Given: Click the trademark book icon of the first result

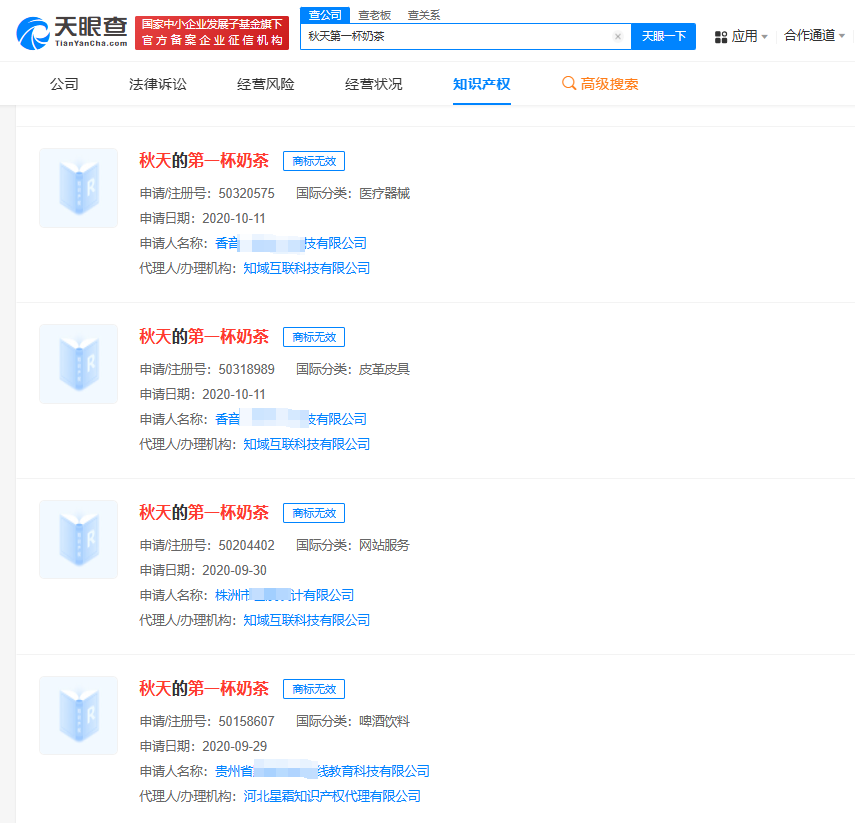Looking at the screenshot, I should [x=78, y=188].
